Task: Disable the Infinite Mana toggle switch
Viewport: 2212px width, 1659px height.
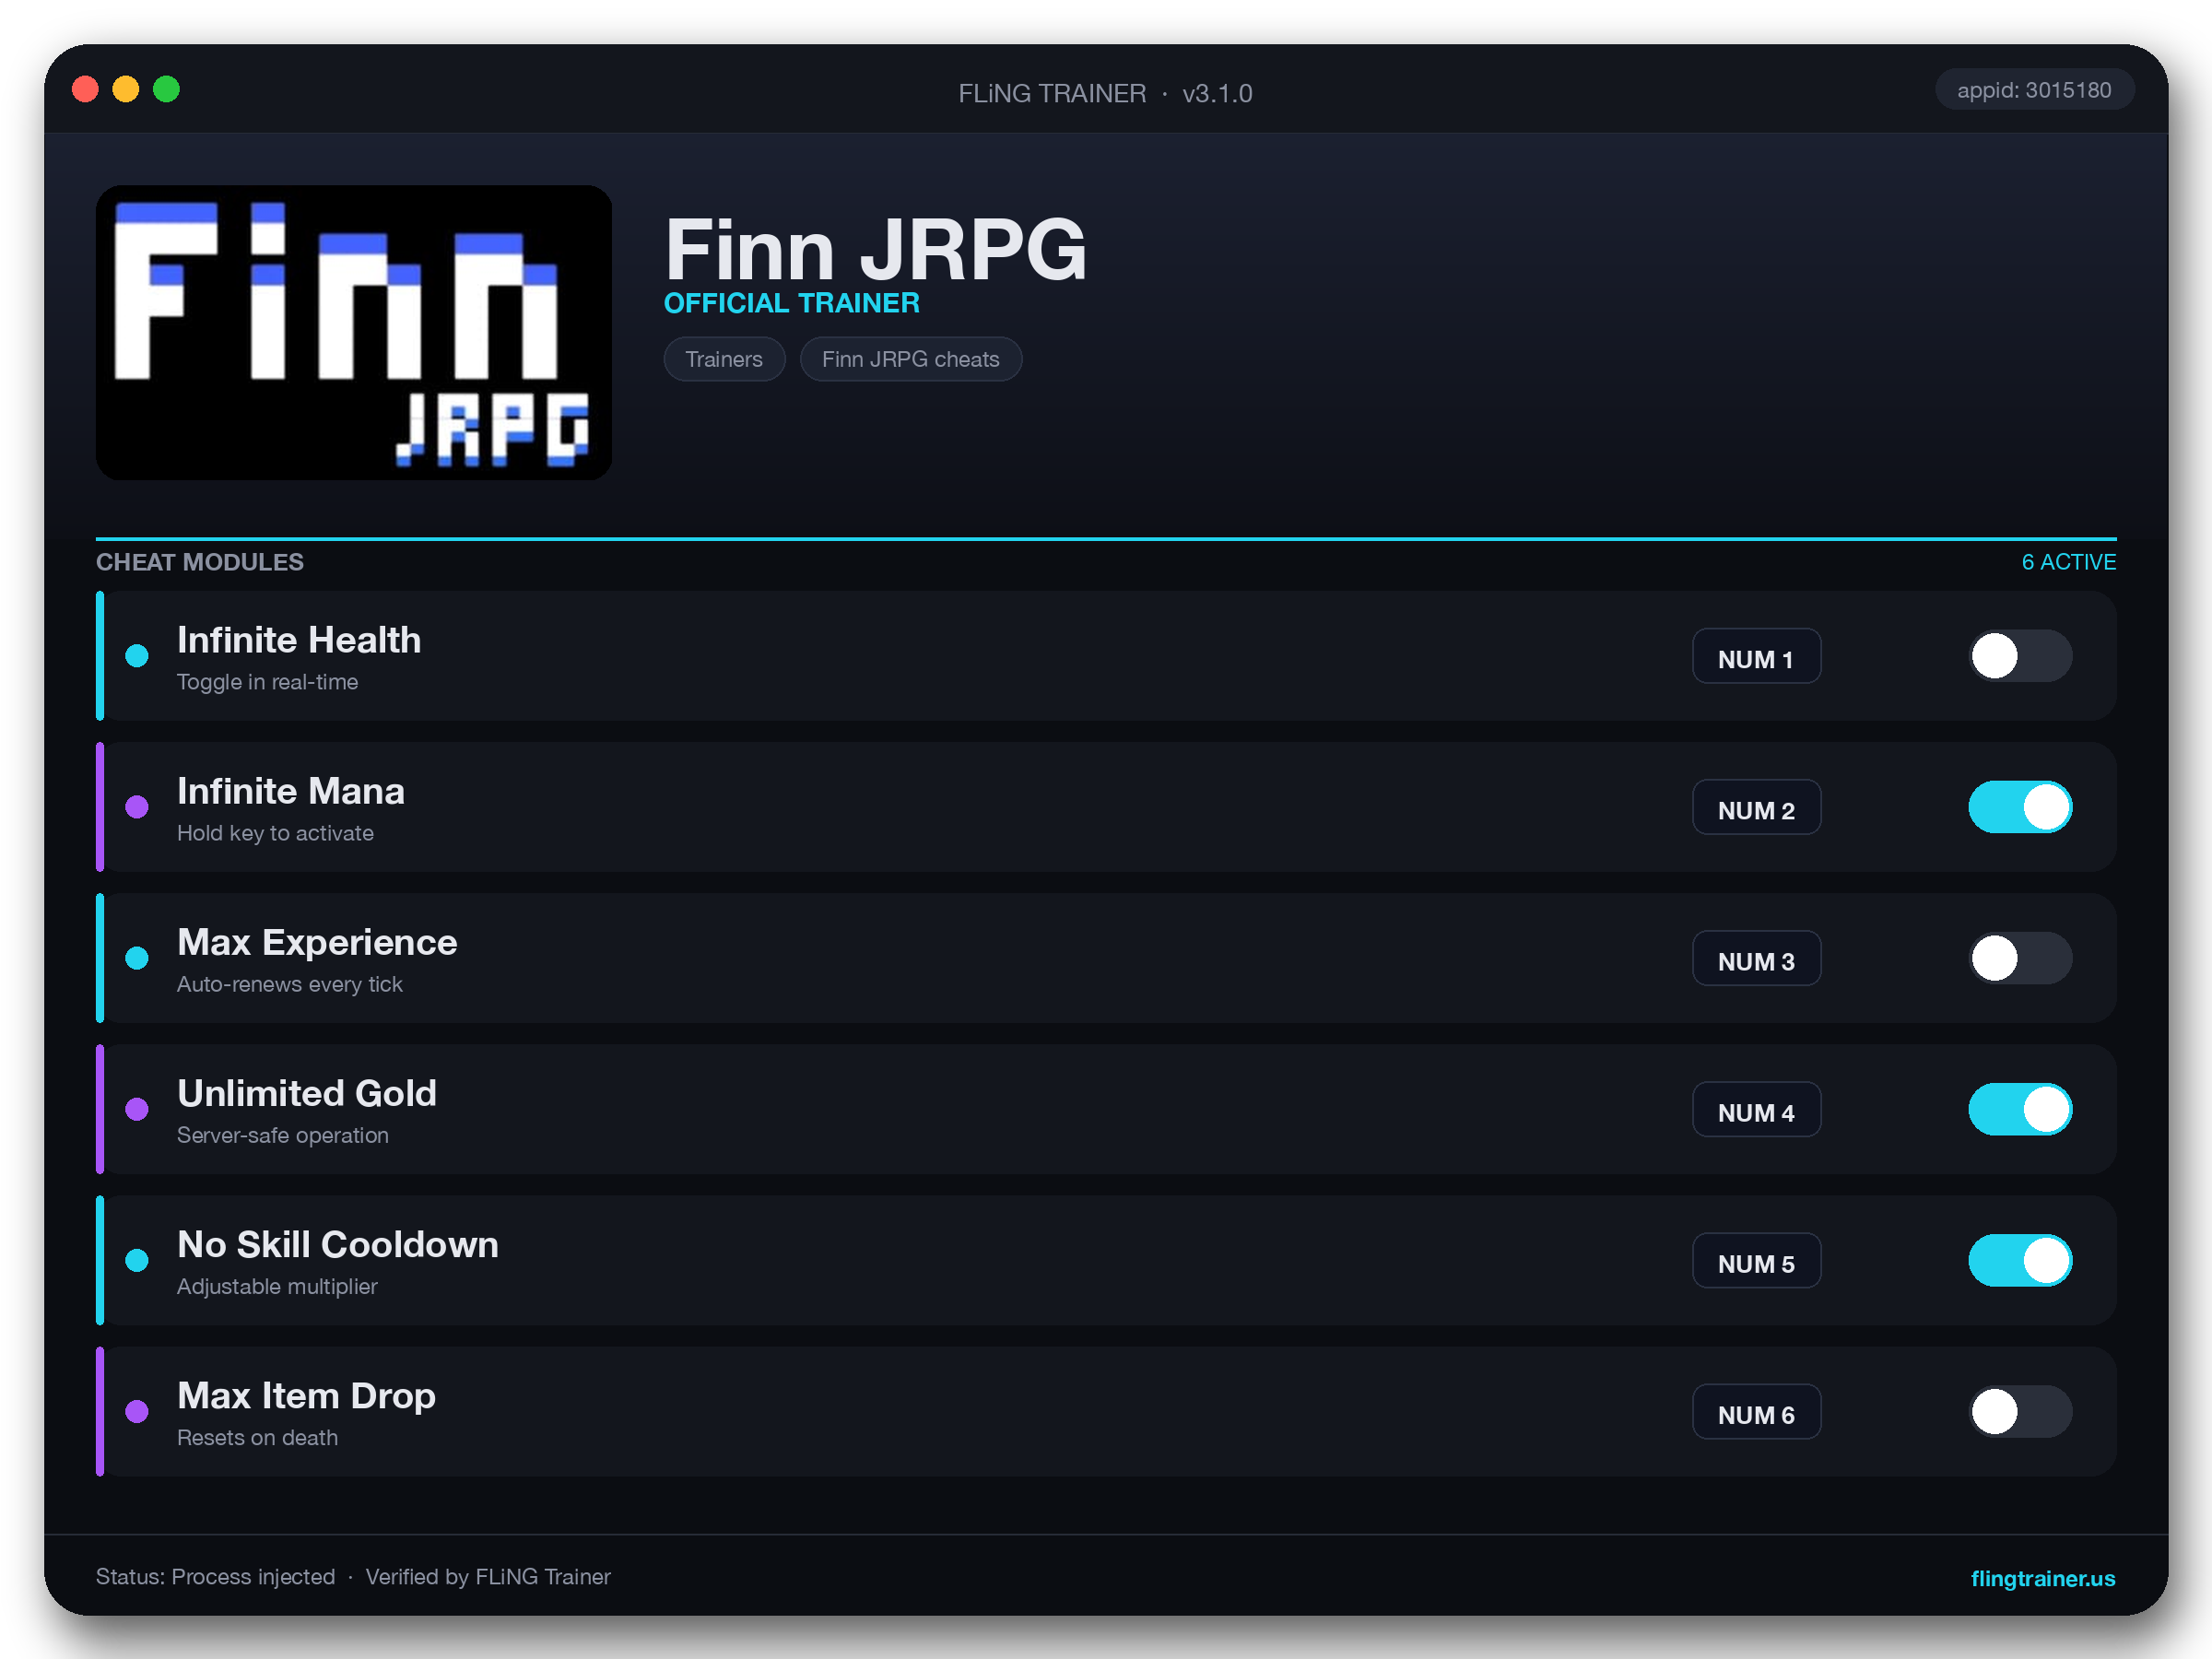Action: pos(2020,807)
